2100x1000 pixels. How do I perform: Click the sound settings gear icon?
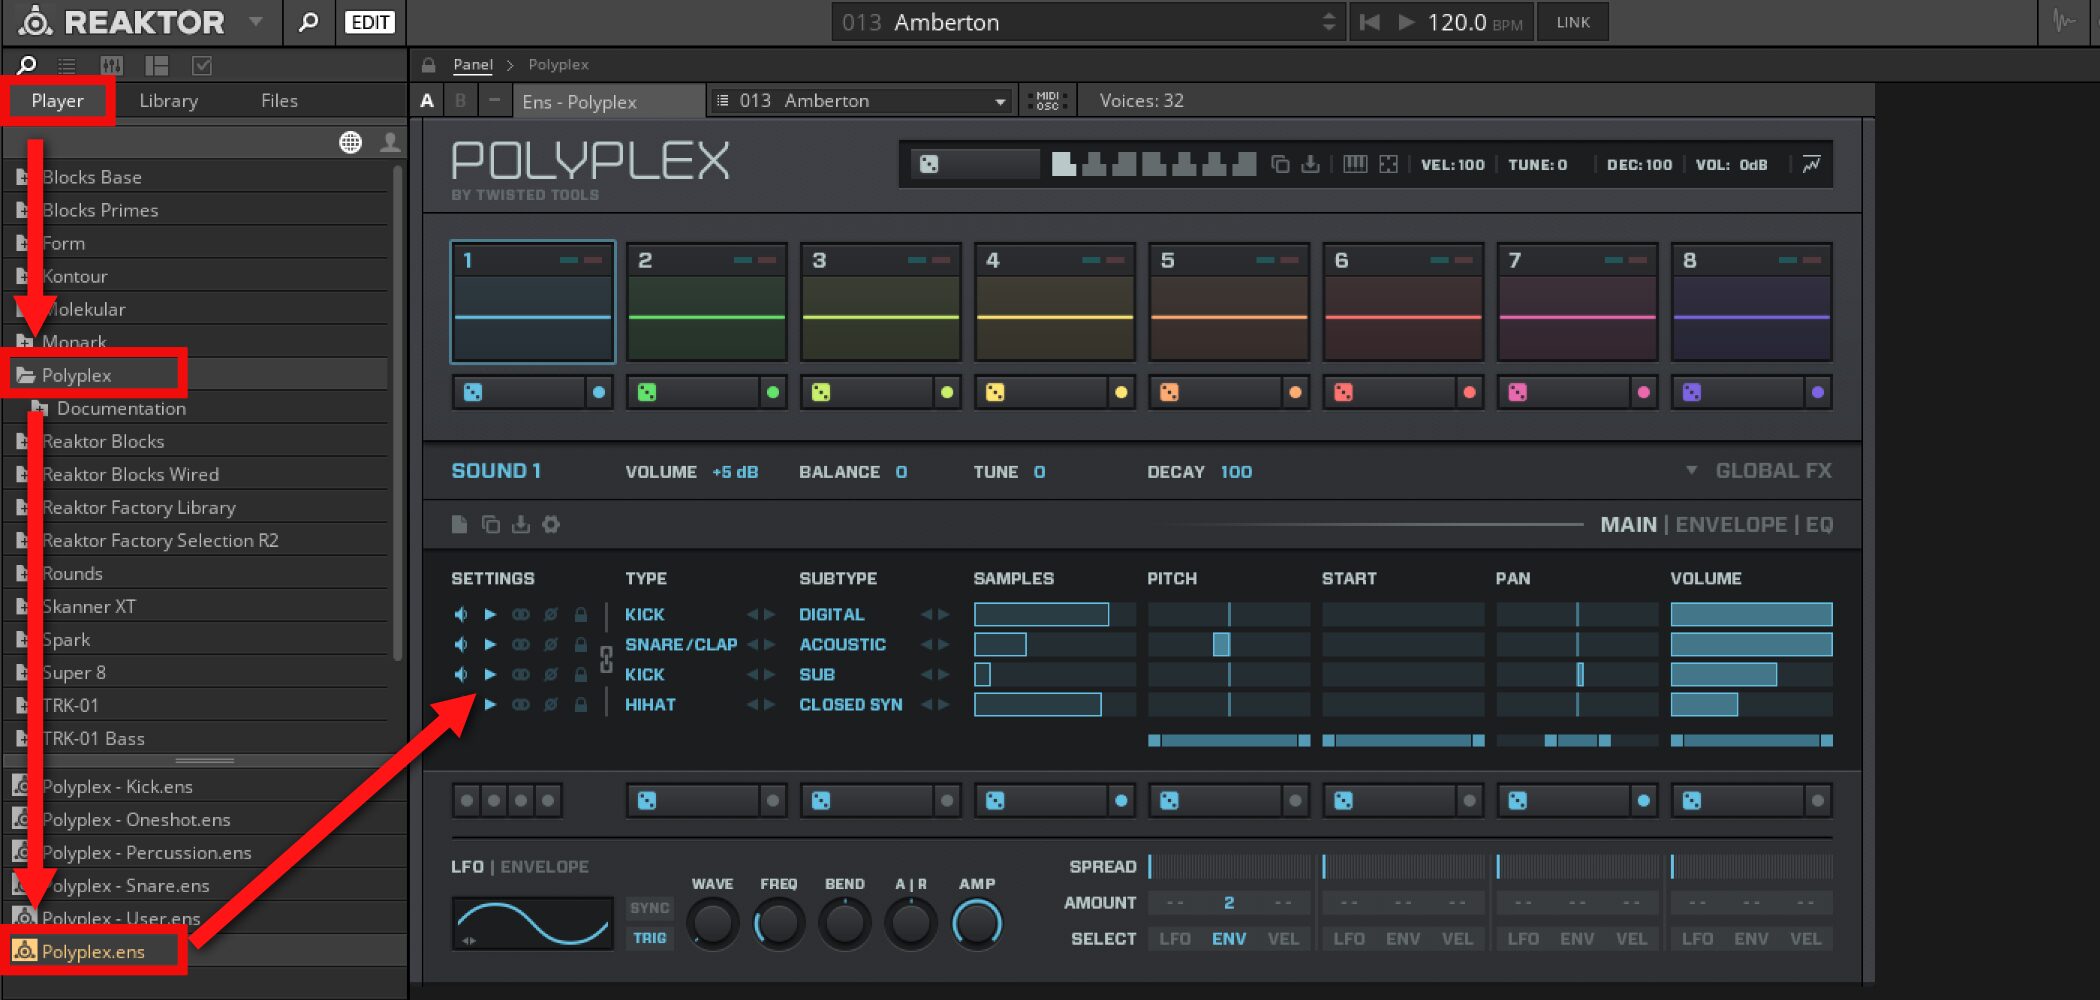[x=551, y=524]
